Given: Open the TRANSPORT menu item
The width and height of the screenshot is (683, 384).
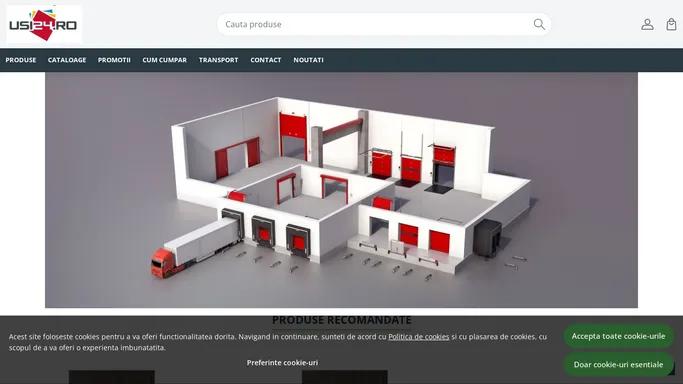Looking at the screenshot, I should point(218,60).
